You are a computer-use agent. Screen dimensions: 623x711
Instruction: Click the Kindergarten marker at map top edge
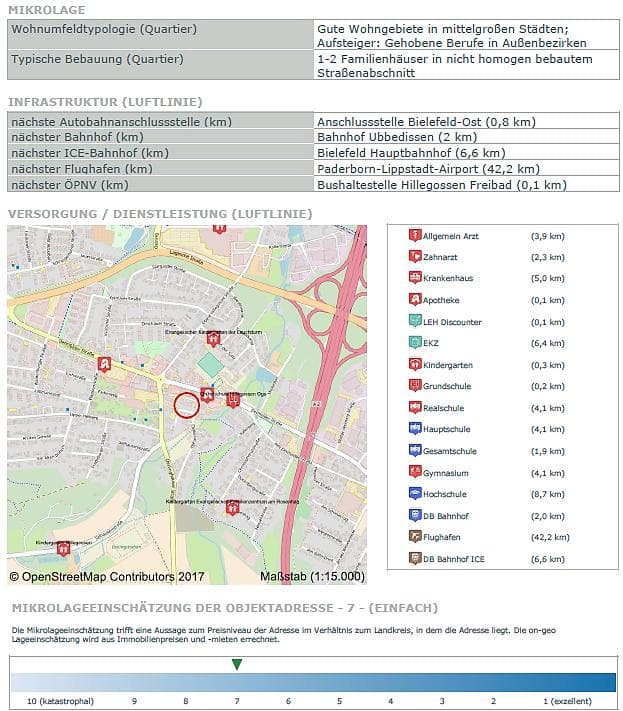219,229
